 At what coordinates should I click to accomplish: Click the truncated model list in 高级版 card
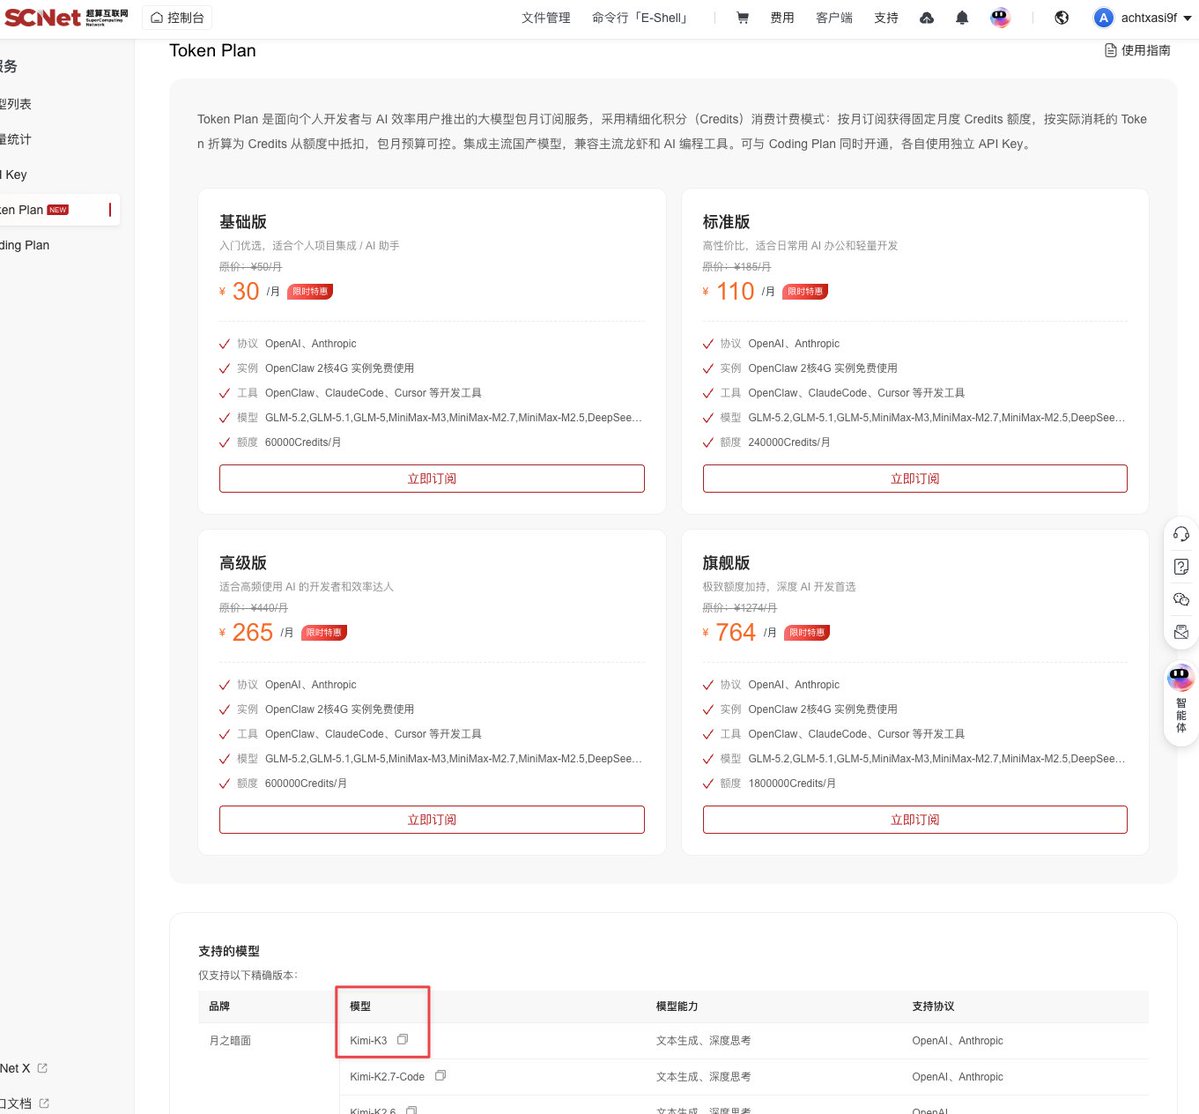(x=453, y=758)
